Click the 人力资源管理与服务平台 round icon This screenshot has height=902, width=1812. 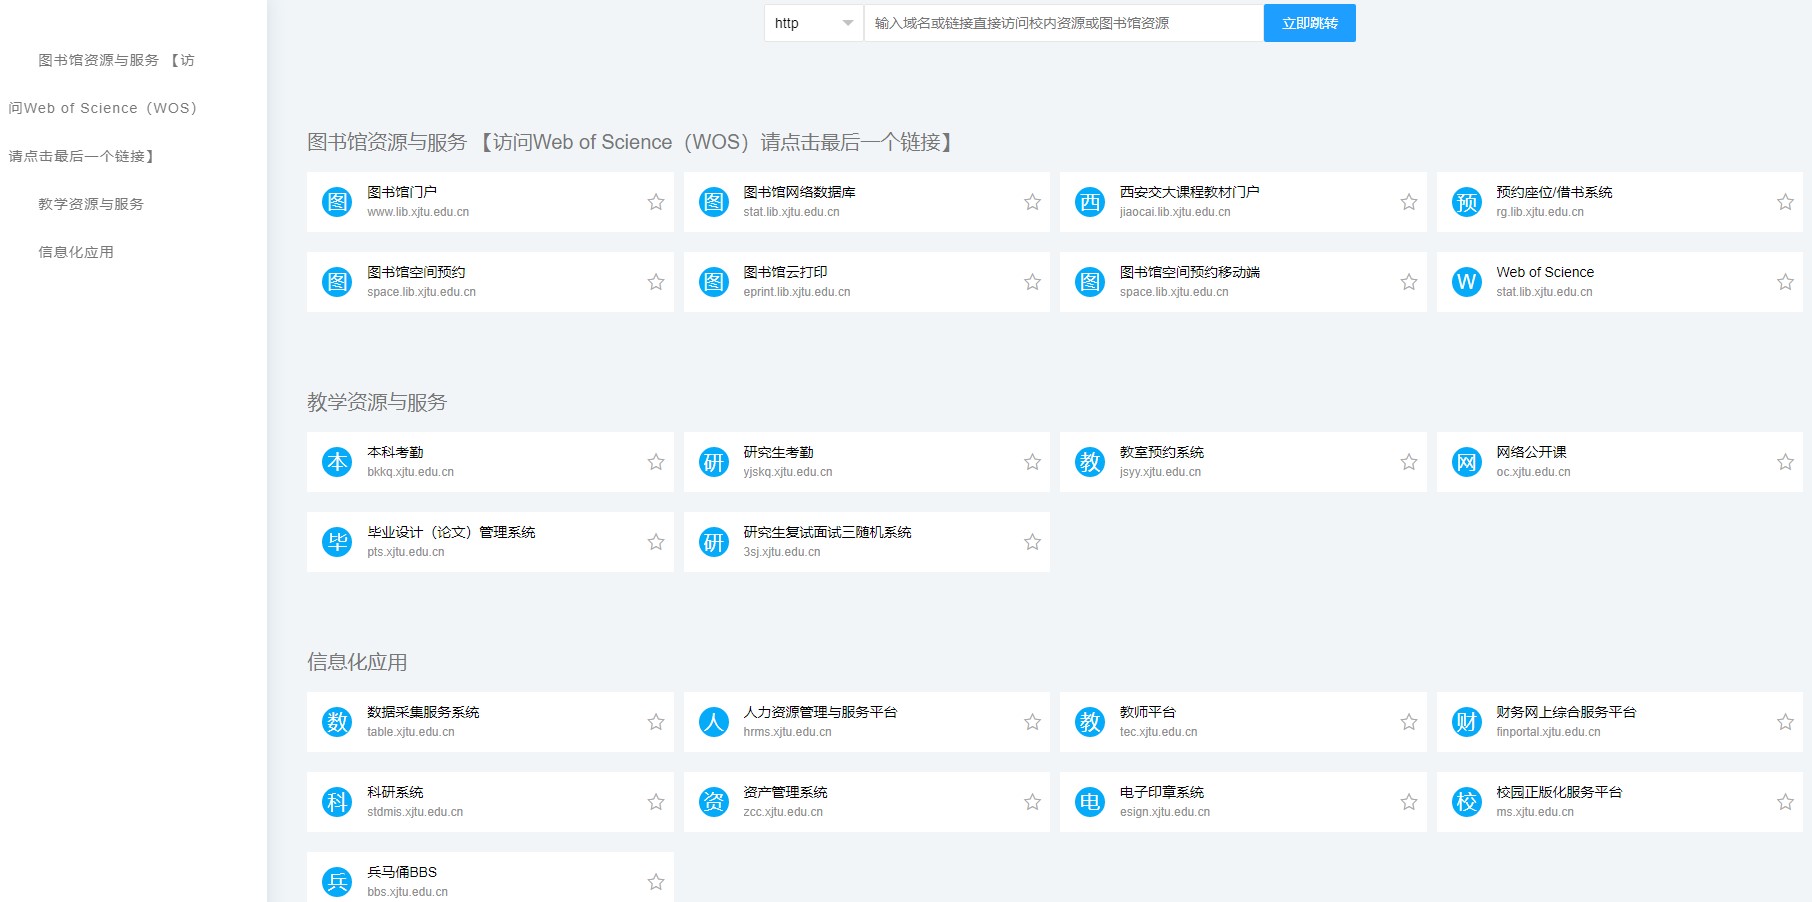(x=714, y=722)
